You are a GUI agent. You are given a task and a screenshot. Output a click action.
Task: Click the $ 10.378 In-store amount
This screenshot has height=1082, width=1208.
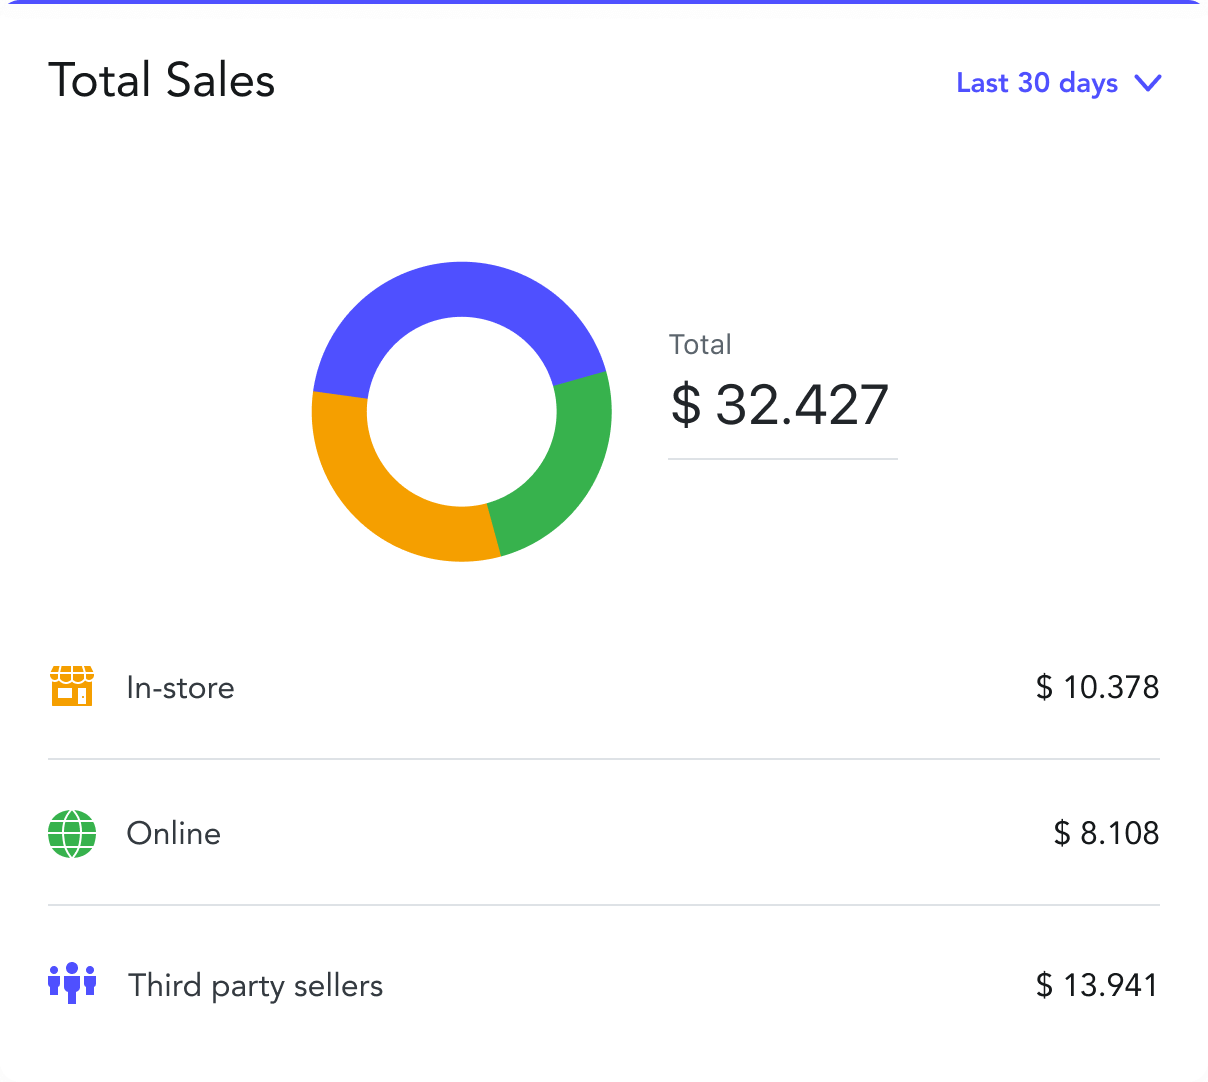point(1097,688)
